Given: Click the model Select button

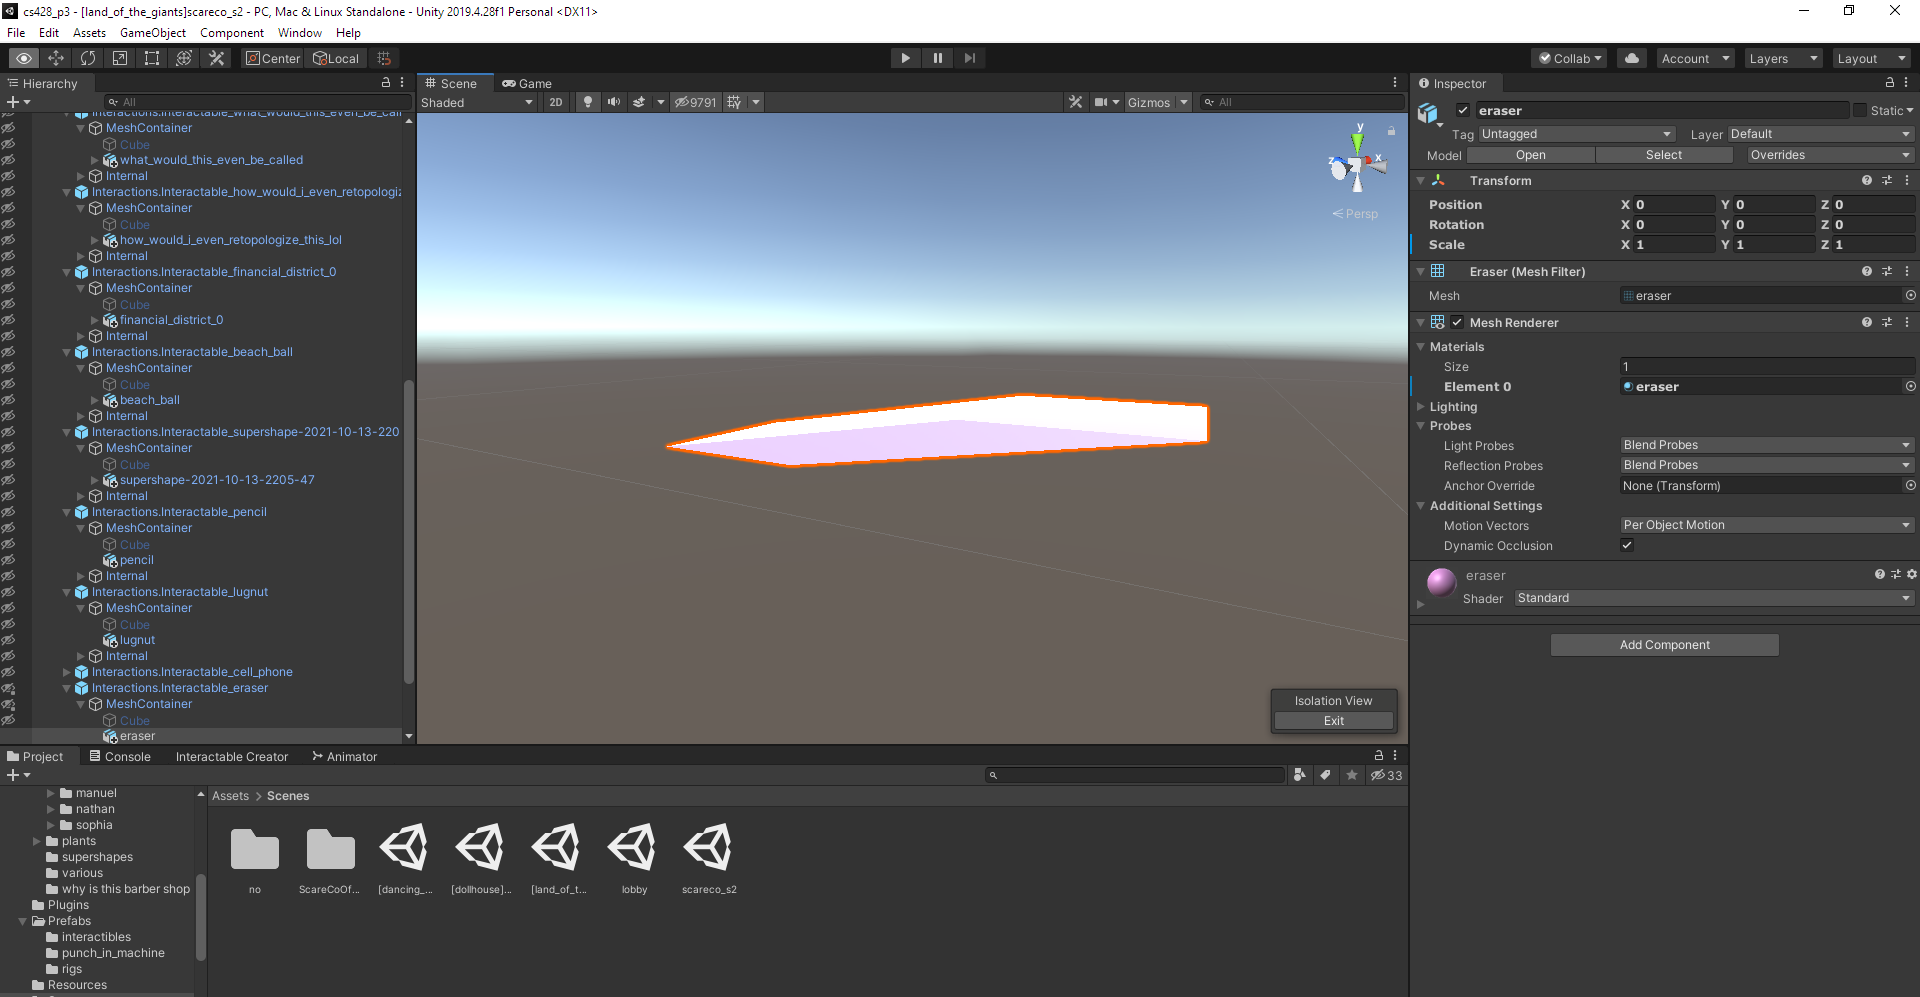Looking at the screenshot, I should 1664,155.
